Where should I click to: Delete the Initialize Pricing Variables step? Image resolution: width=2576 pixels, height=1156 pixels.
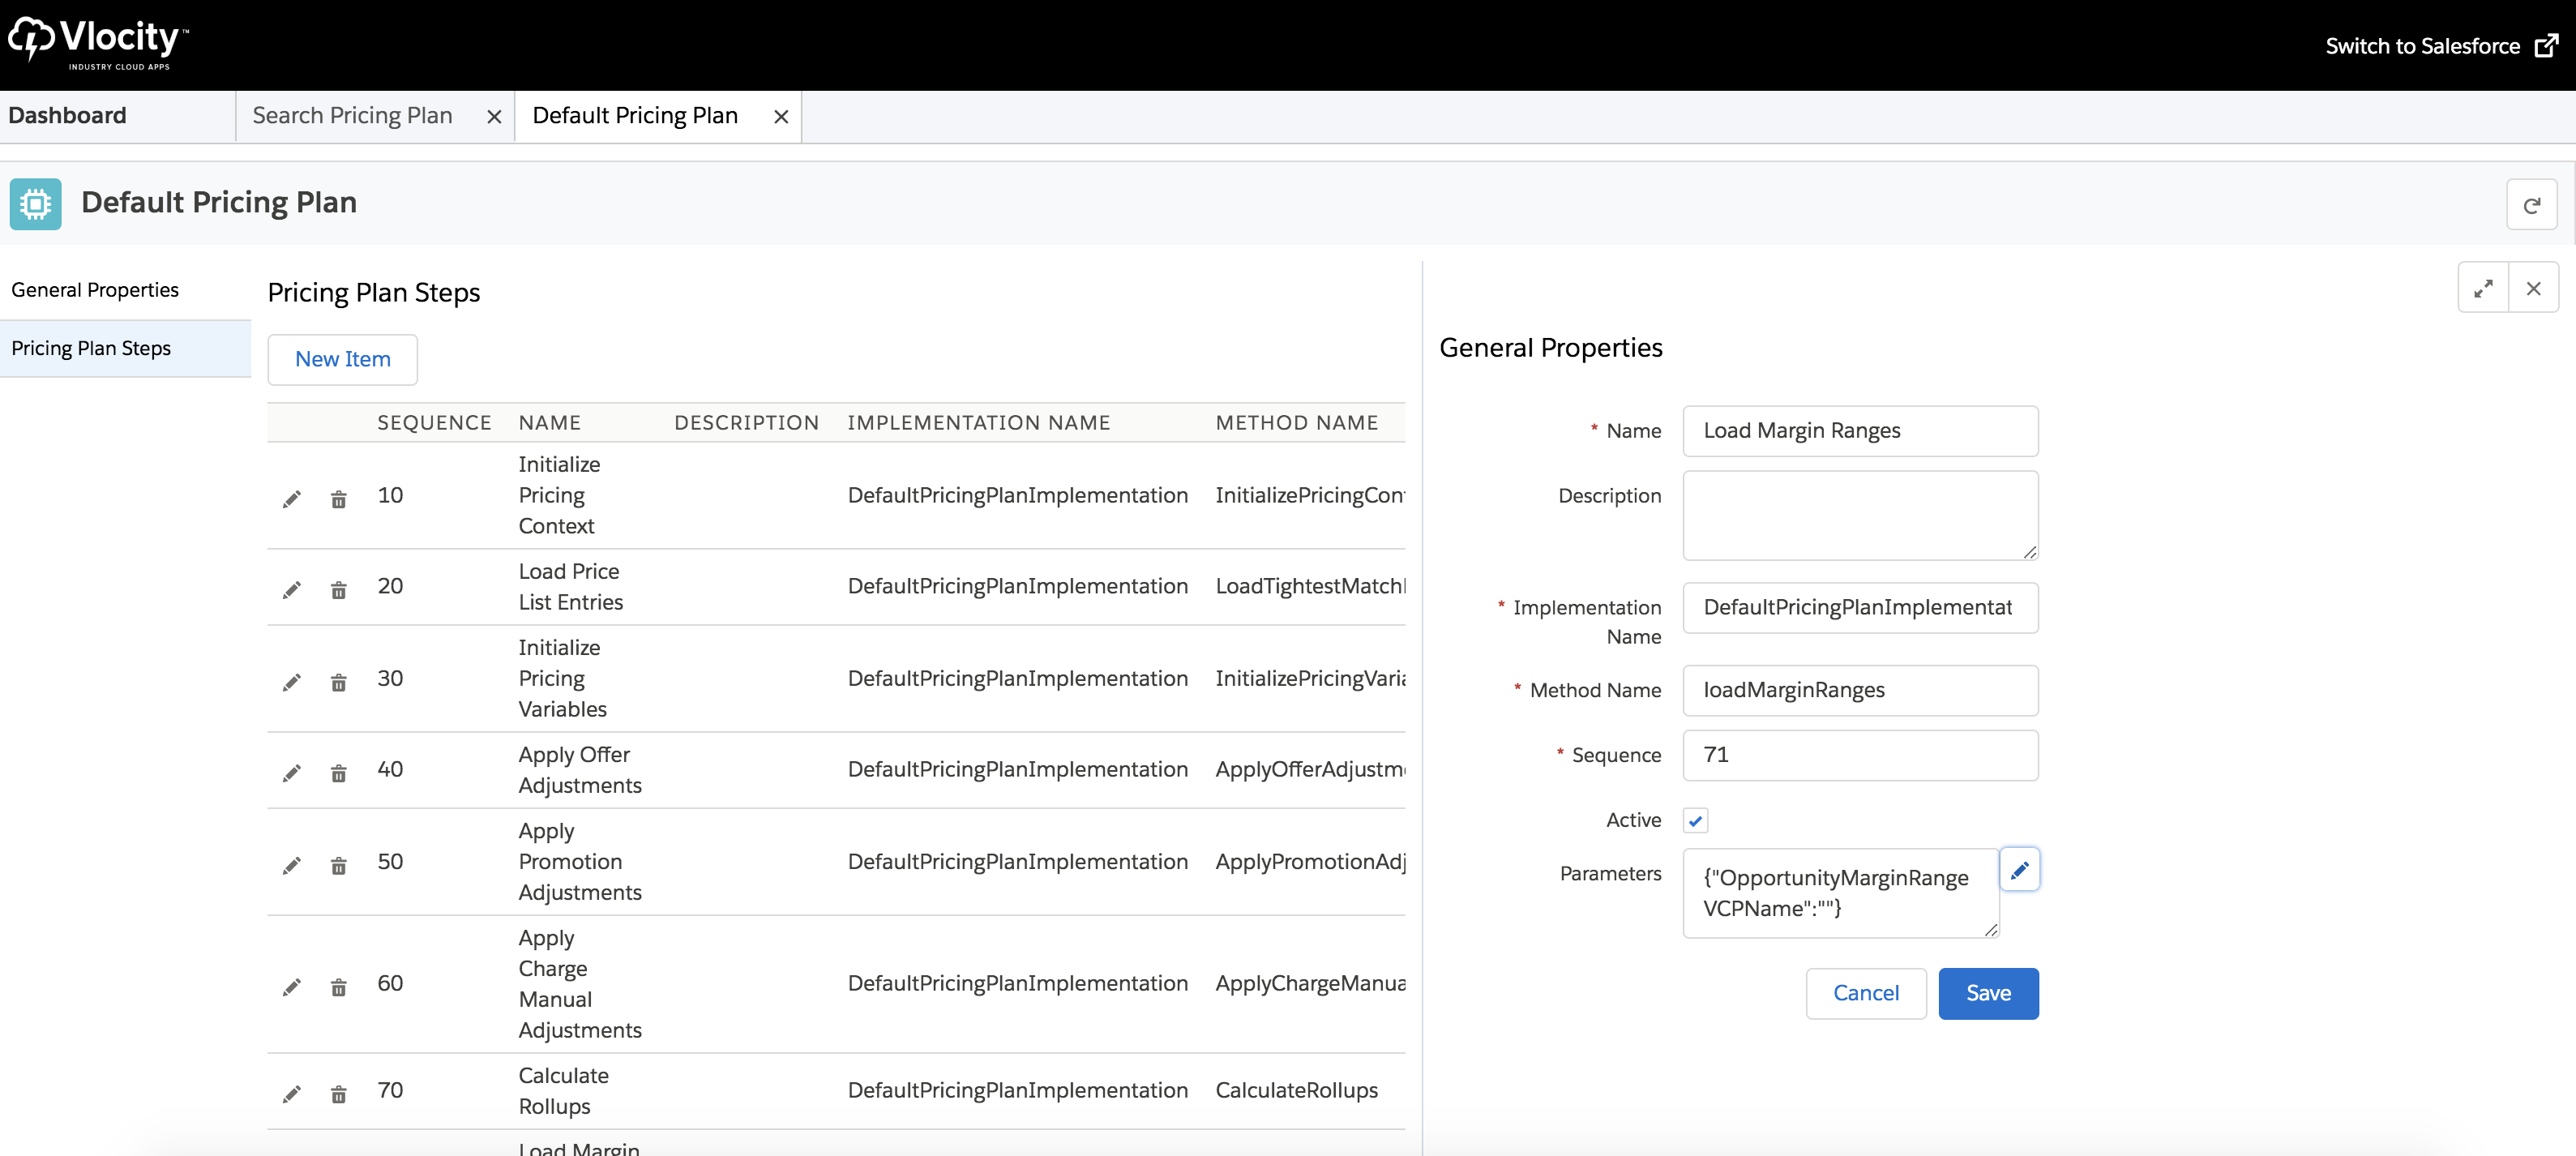(x=339, y=682)
